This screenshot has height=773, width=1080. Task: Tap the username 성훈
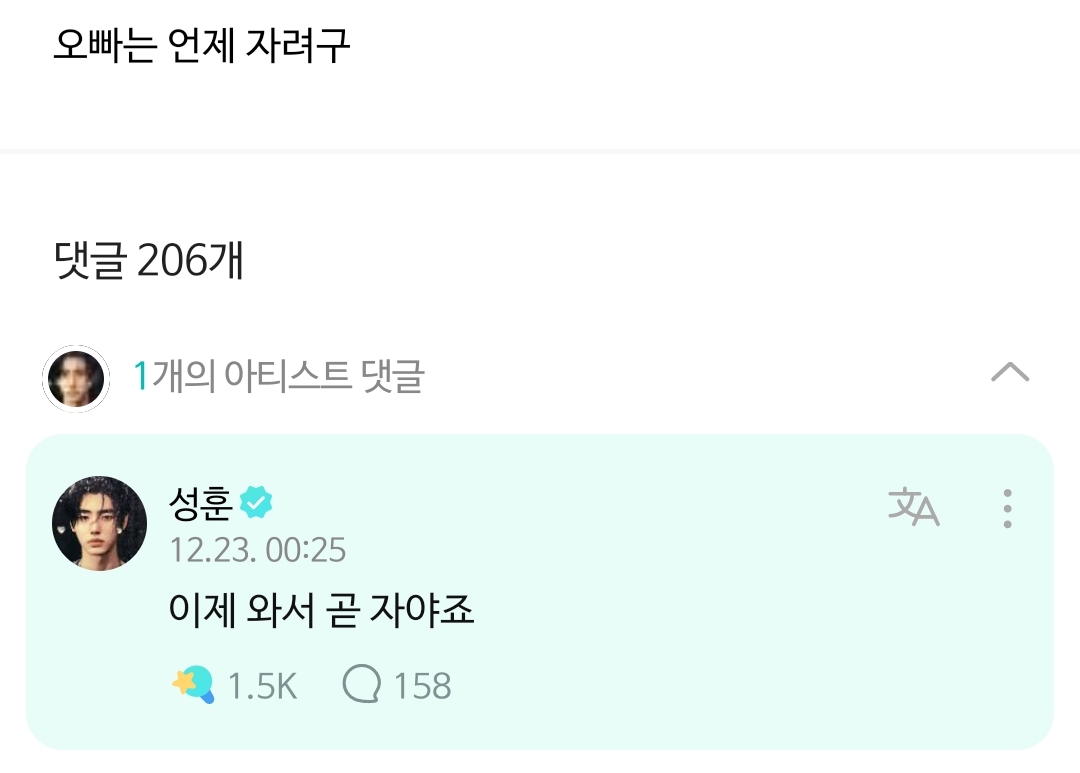[x=201, y=503]
